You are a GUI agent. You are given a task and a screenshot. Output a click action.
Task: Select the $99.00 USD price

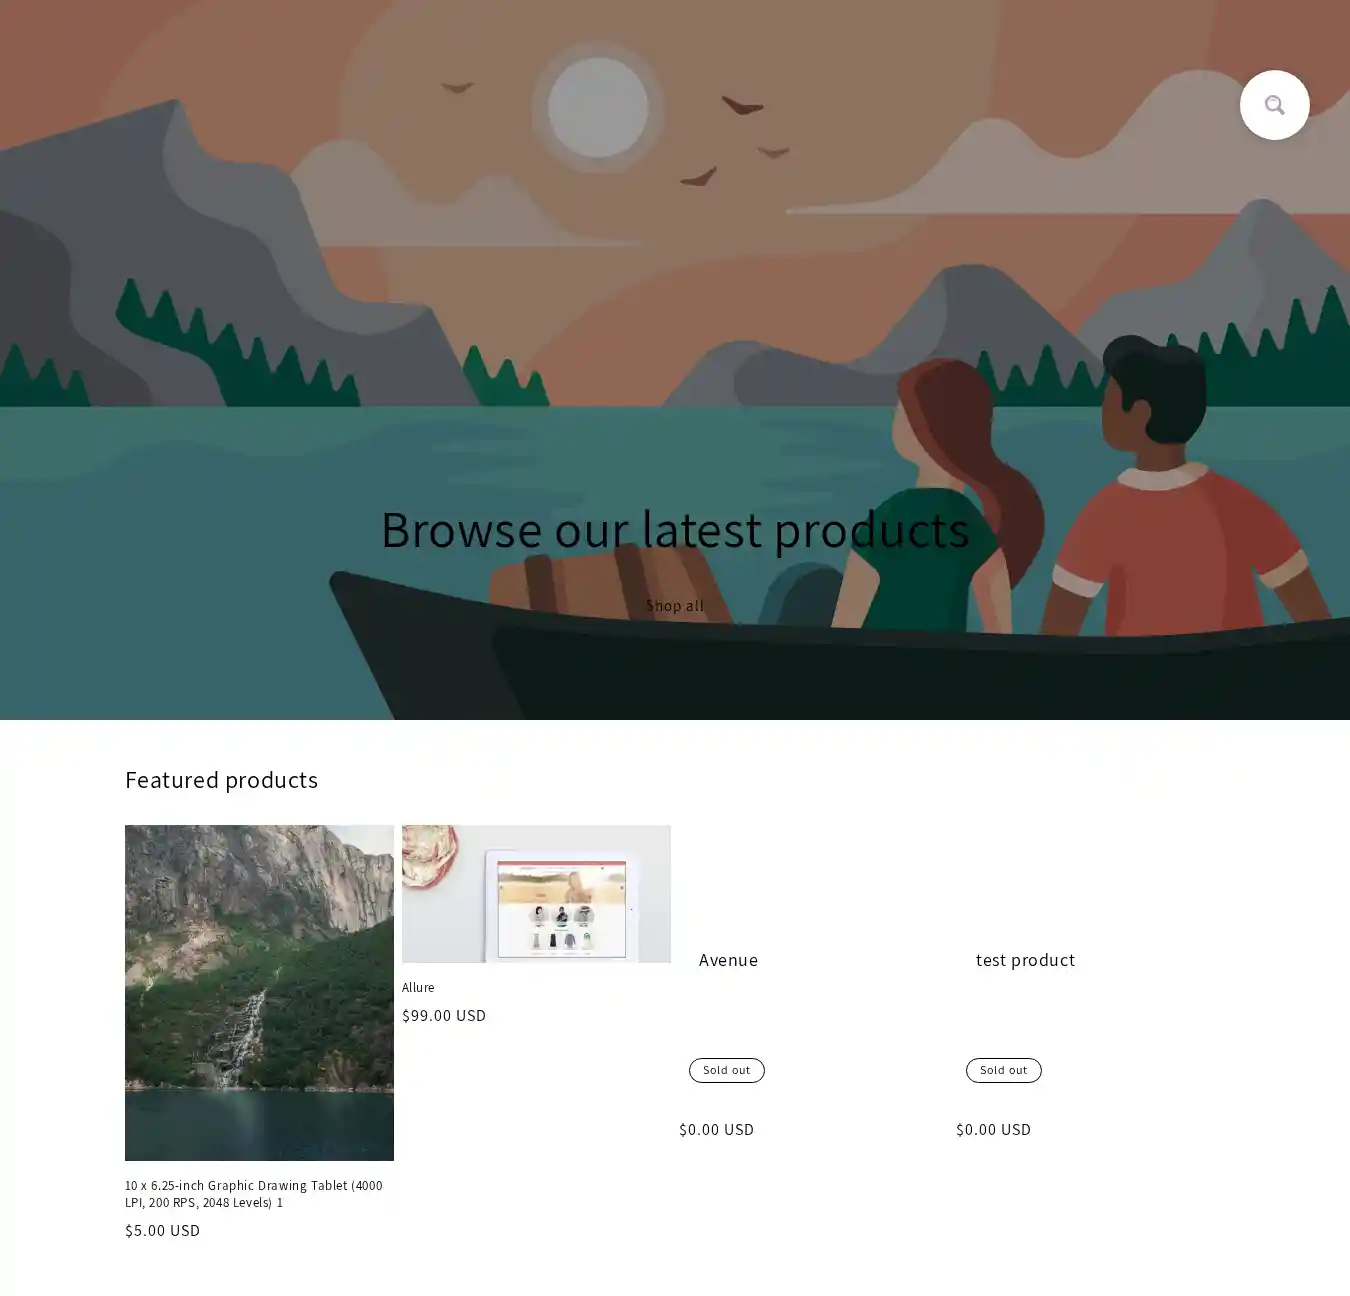pos(444,1016)
